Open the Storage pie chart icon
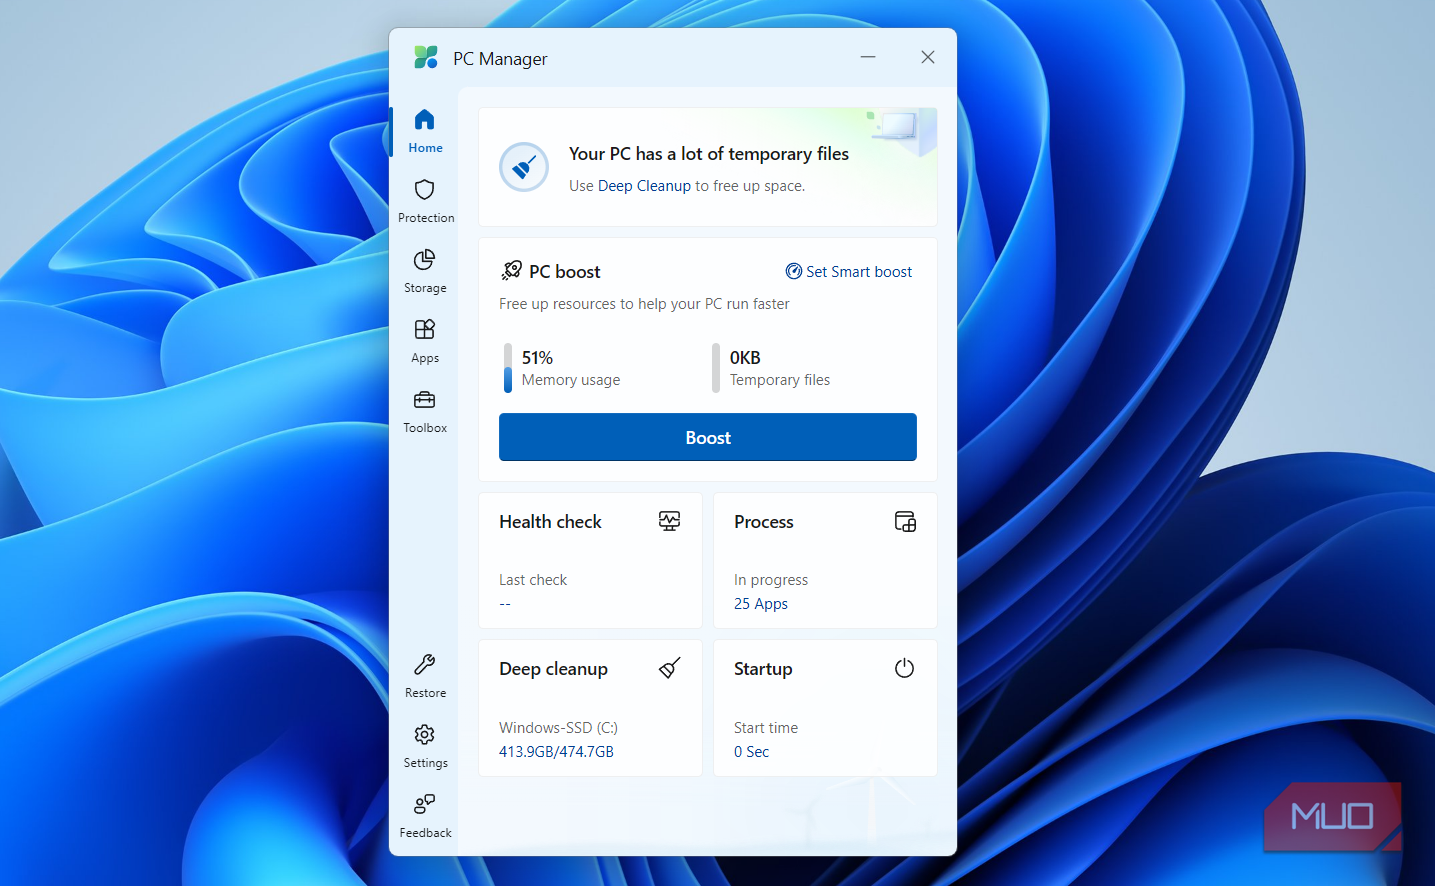This screenshot has height=886, width=1435. click(424, 260)
